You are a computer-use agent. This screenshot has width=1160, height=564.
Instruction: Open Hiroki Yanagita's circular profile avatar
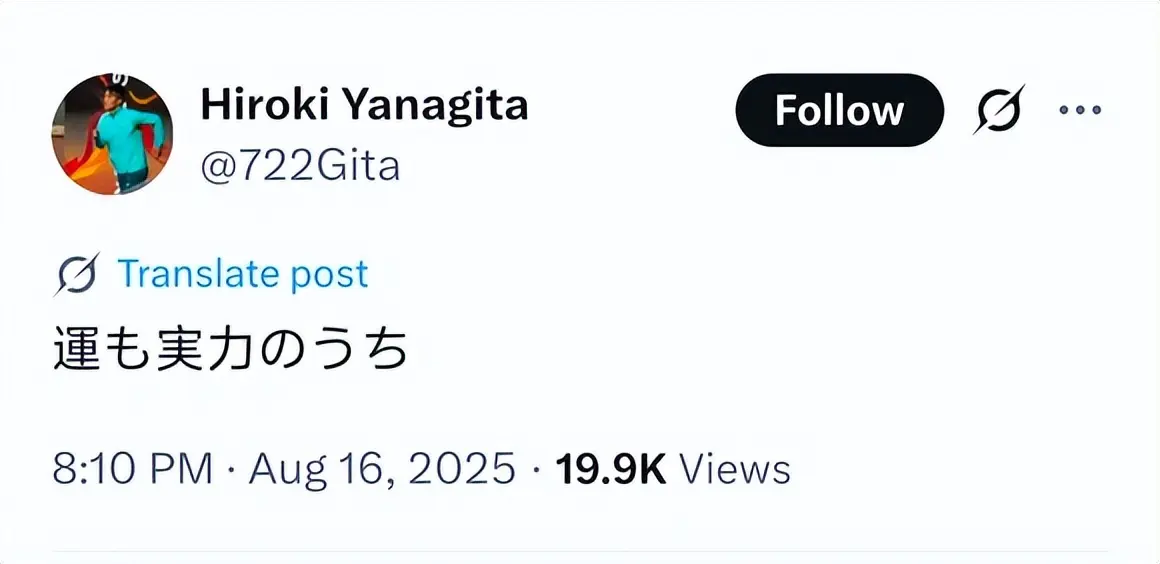112,134
